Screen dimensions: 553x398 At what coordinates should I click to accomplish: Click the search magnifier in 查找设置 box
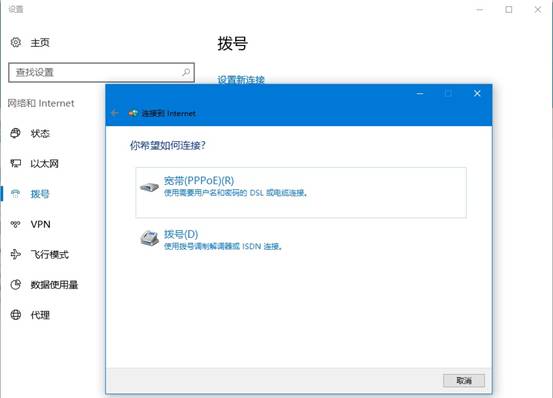coord(186,72)
